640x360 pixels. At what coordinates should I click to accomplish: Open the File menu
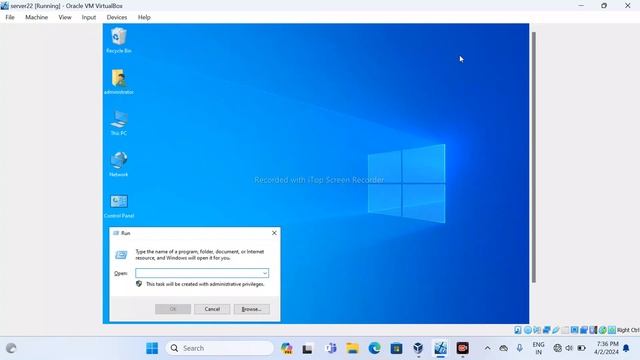pos(10,17)
